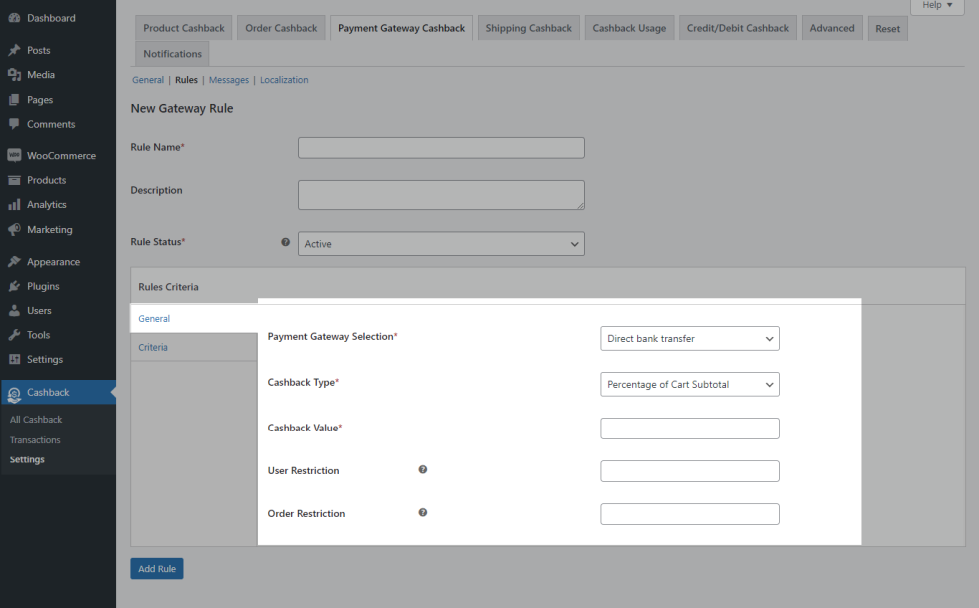Image resolution: width=979 pixels, height=608 pixels.
Task: Open Plugins using the plug icon
Action: pyautogui.click(x=14, y=286)
